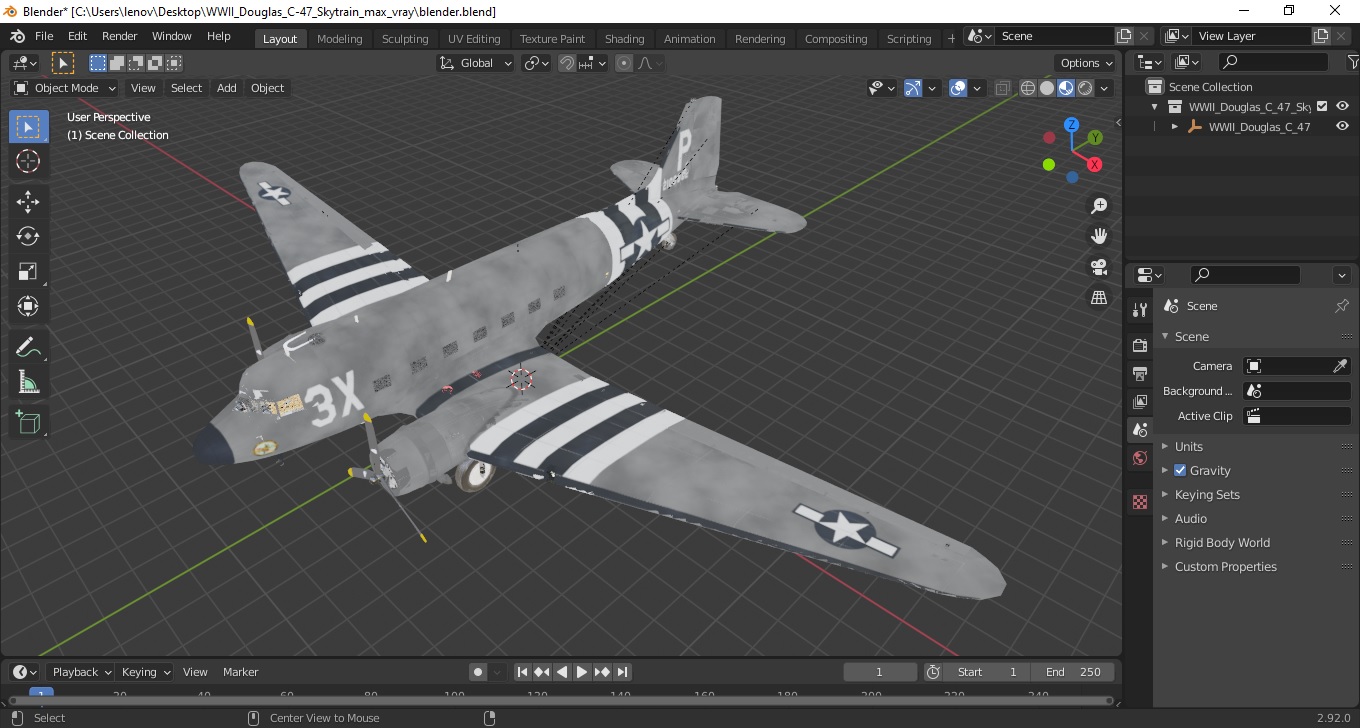
Task: Pin the Scene properties panel
Action: coord(1342,306)
